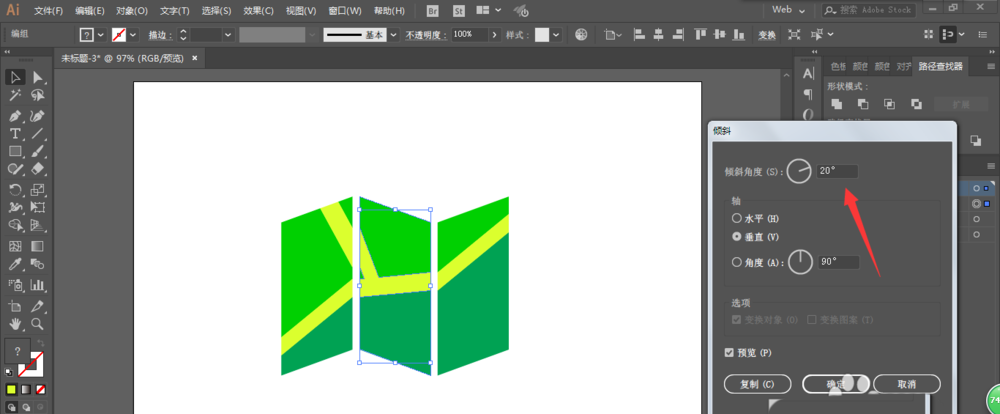Select the 水平 (H) axis radio button
The height and width of the screenshot is (414, 1000).
coord(737,218)
